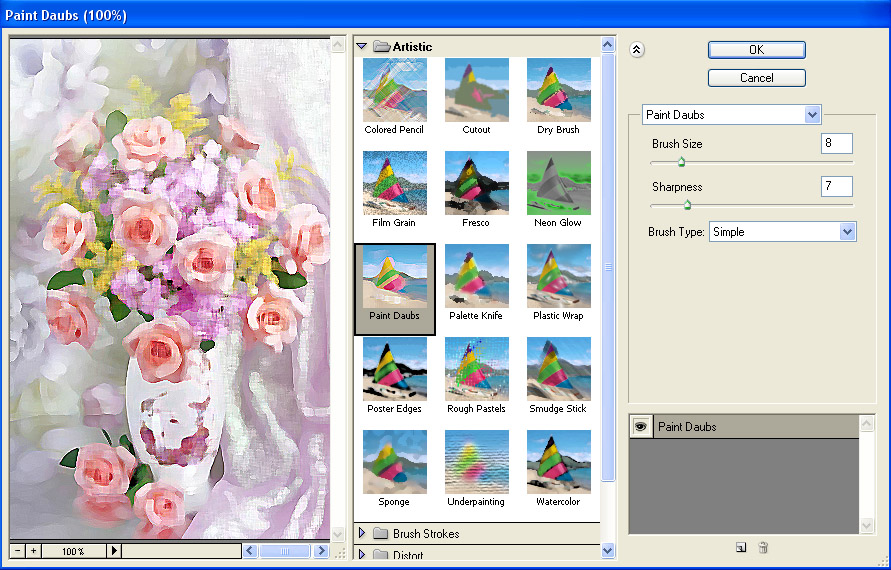
Task: Click filter list scrollbar down arrow
Action: point(607,550)
